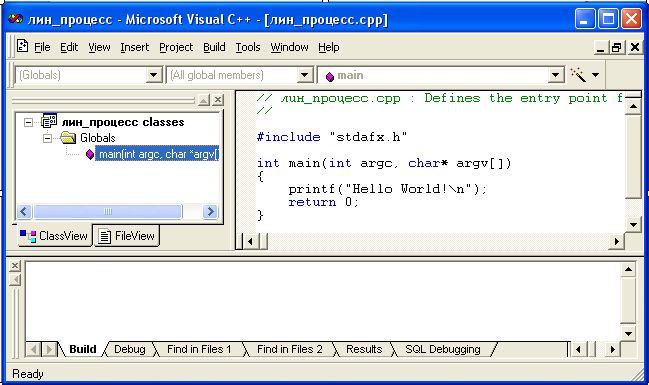Click the Visual C++ title bar app icon
Image resolution: width=649 pixels, height=385 pixels.
pos(15,19)
